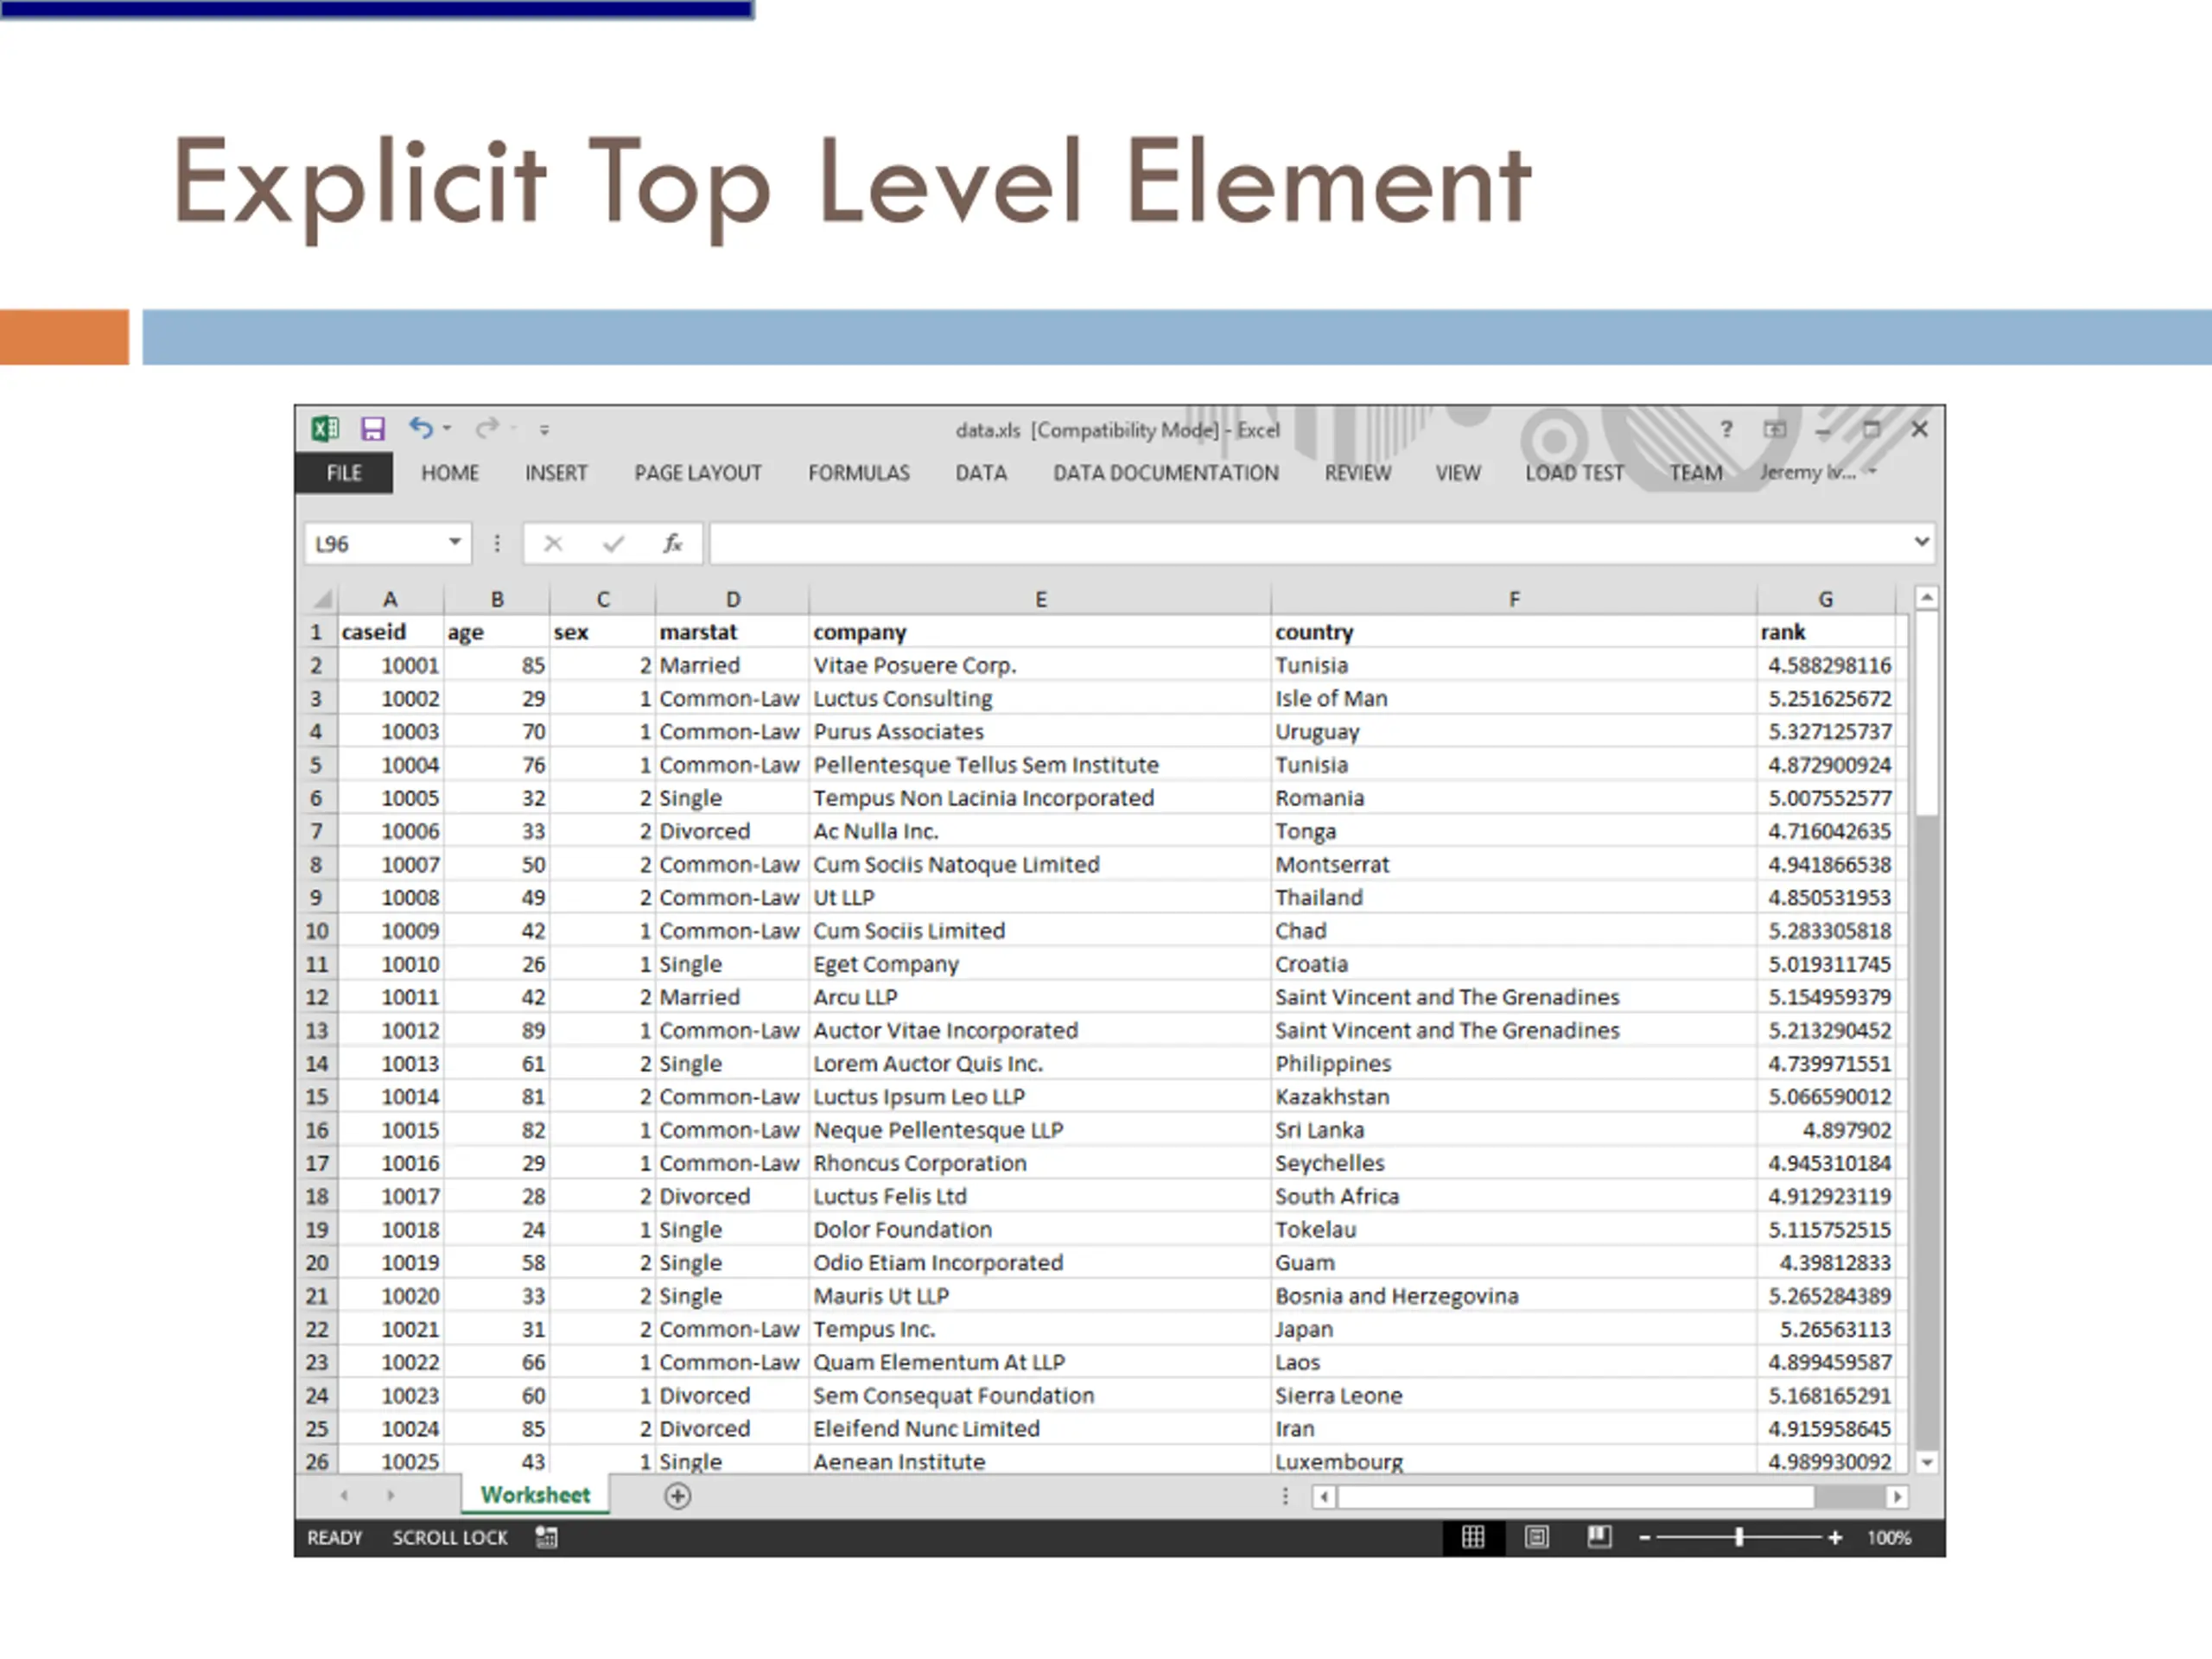Viewport: 2212px width, 1659px height.
Task: Switch to the REVIEW tab
Action: tap(1358, 473)
